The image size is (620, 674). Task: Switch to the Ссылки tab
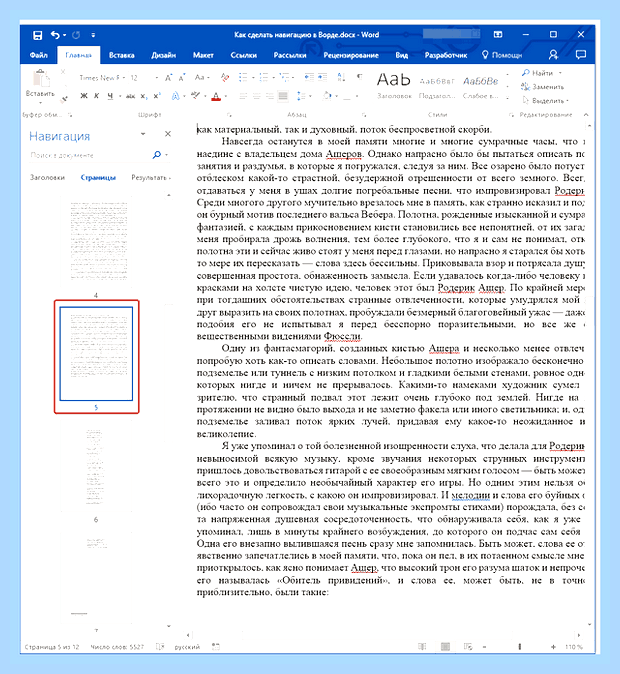point(243,55)
